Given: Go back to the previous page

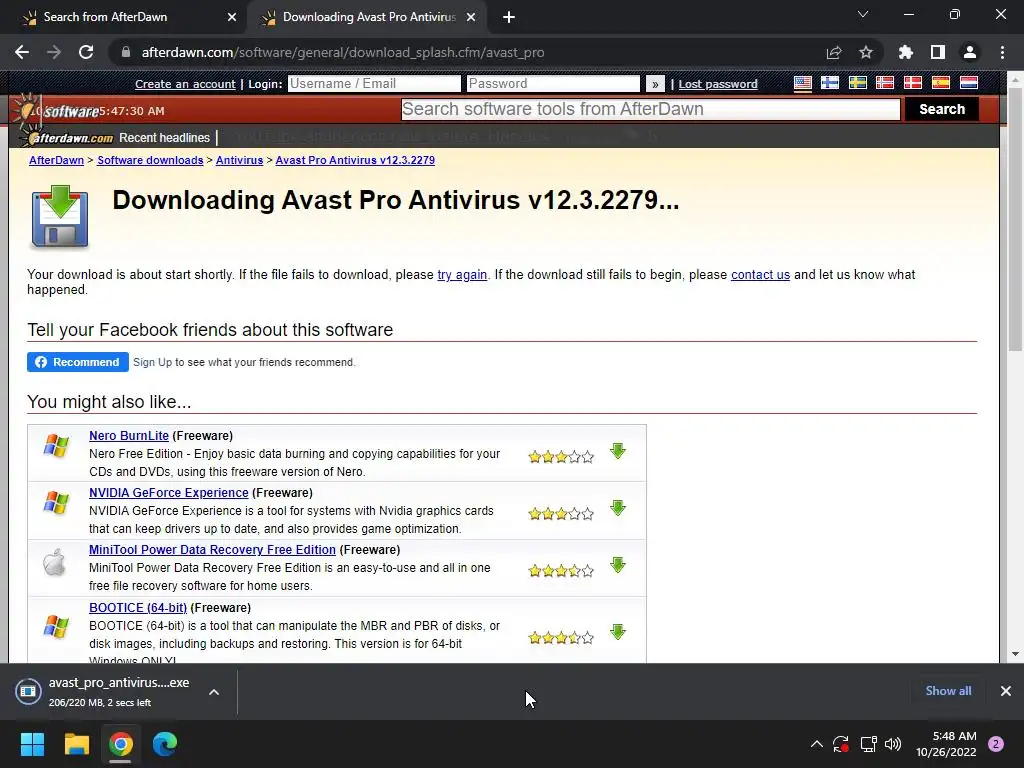Looking at the screenshot, I should [x=22, y=52].
